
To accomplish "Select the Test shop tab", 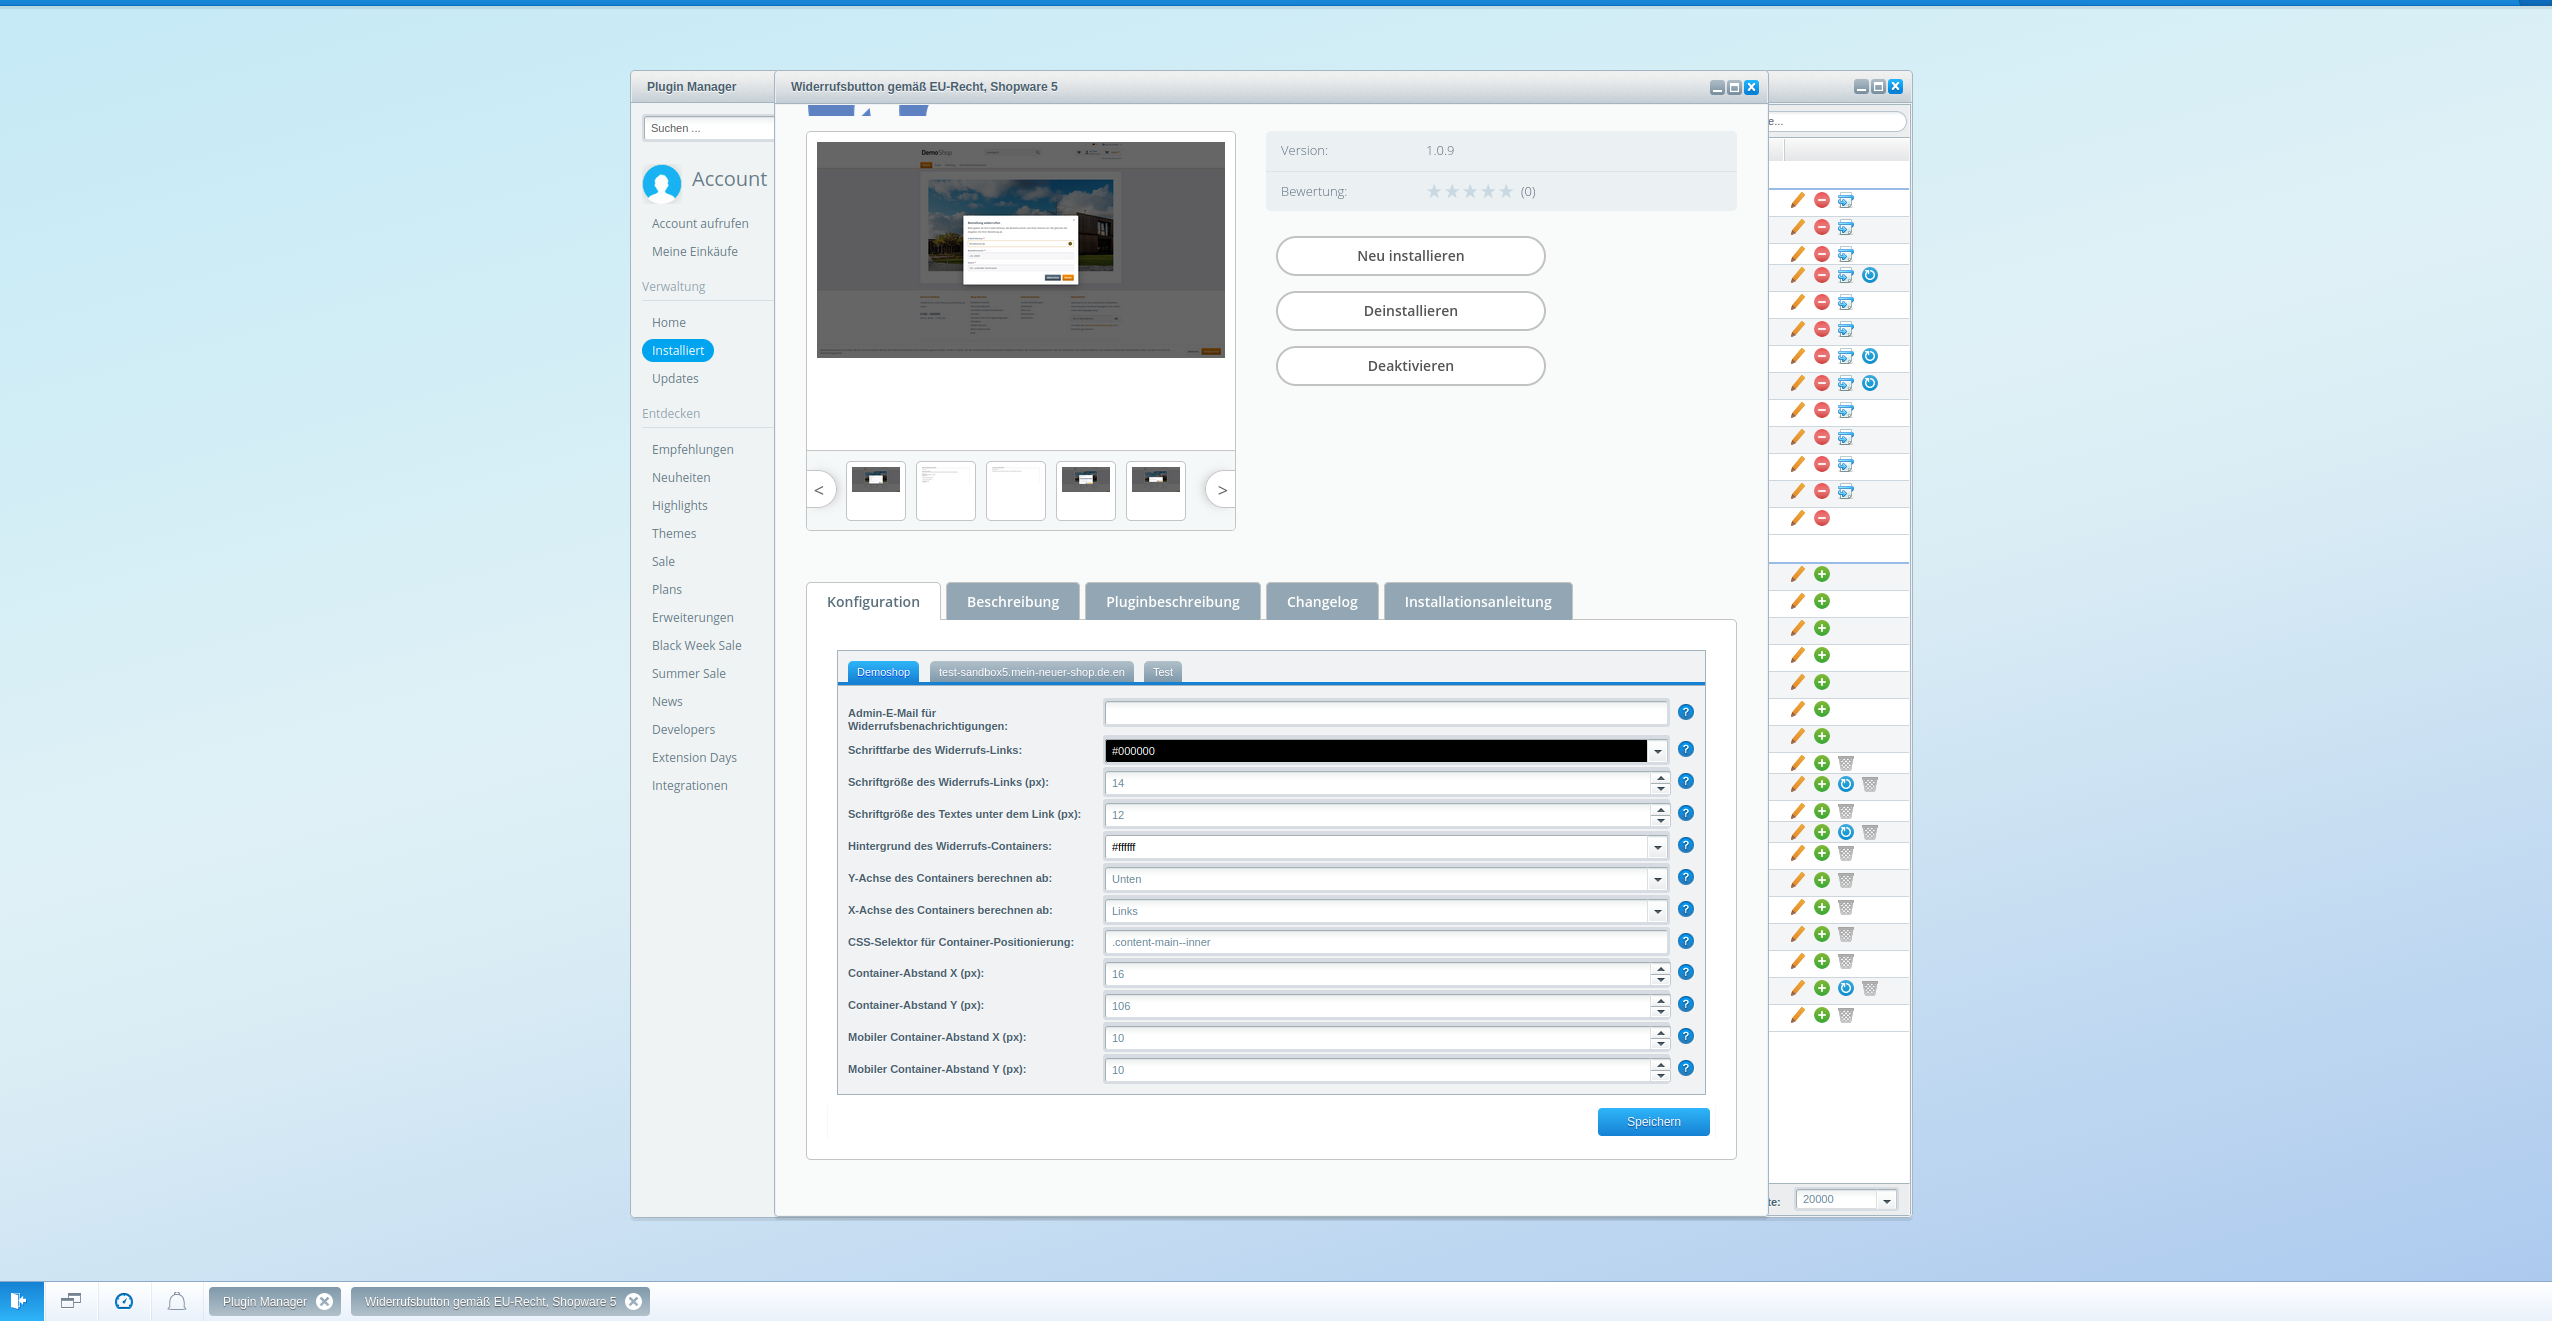I will 1163,672.
